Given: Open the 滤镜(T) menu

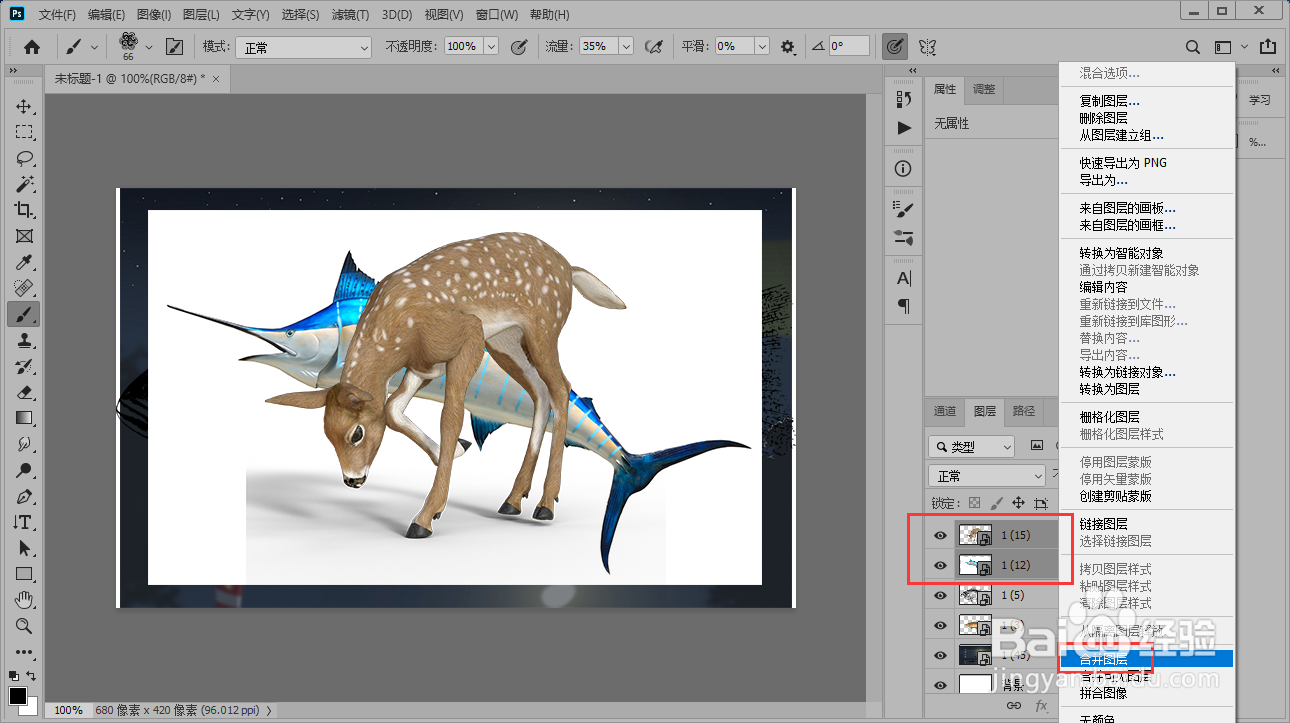Looking at the screenshot, I should click(x=350, y=15).
